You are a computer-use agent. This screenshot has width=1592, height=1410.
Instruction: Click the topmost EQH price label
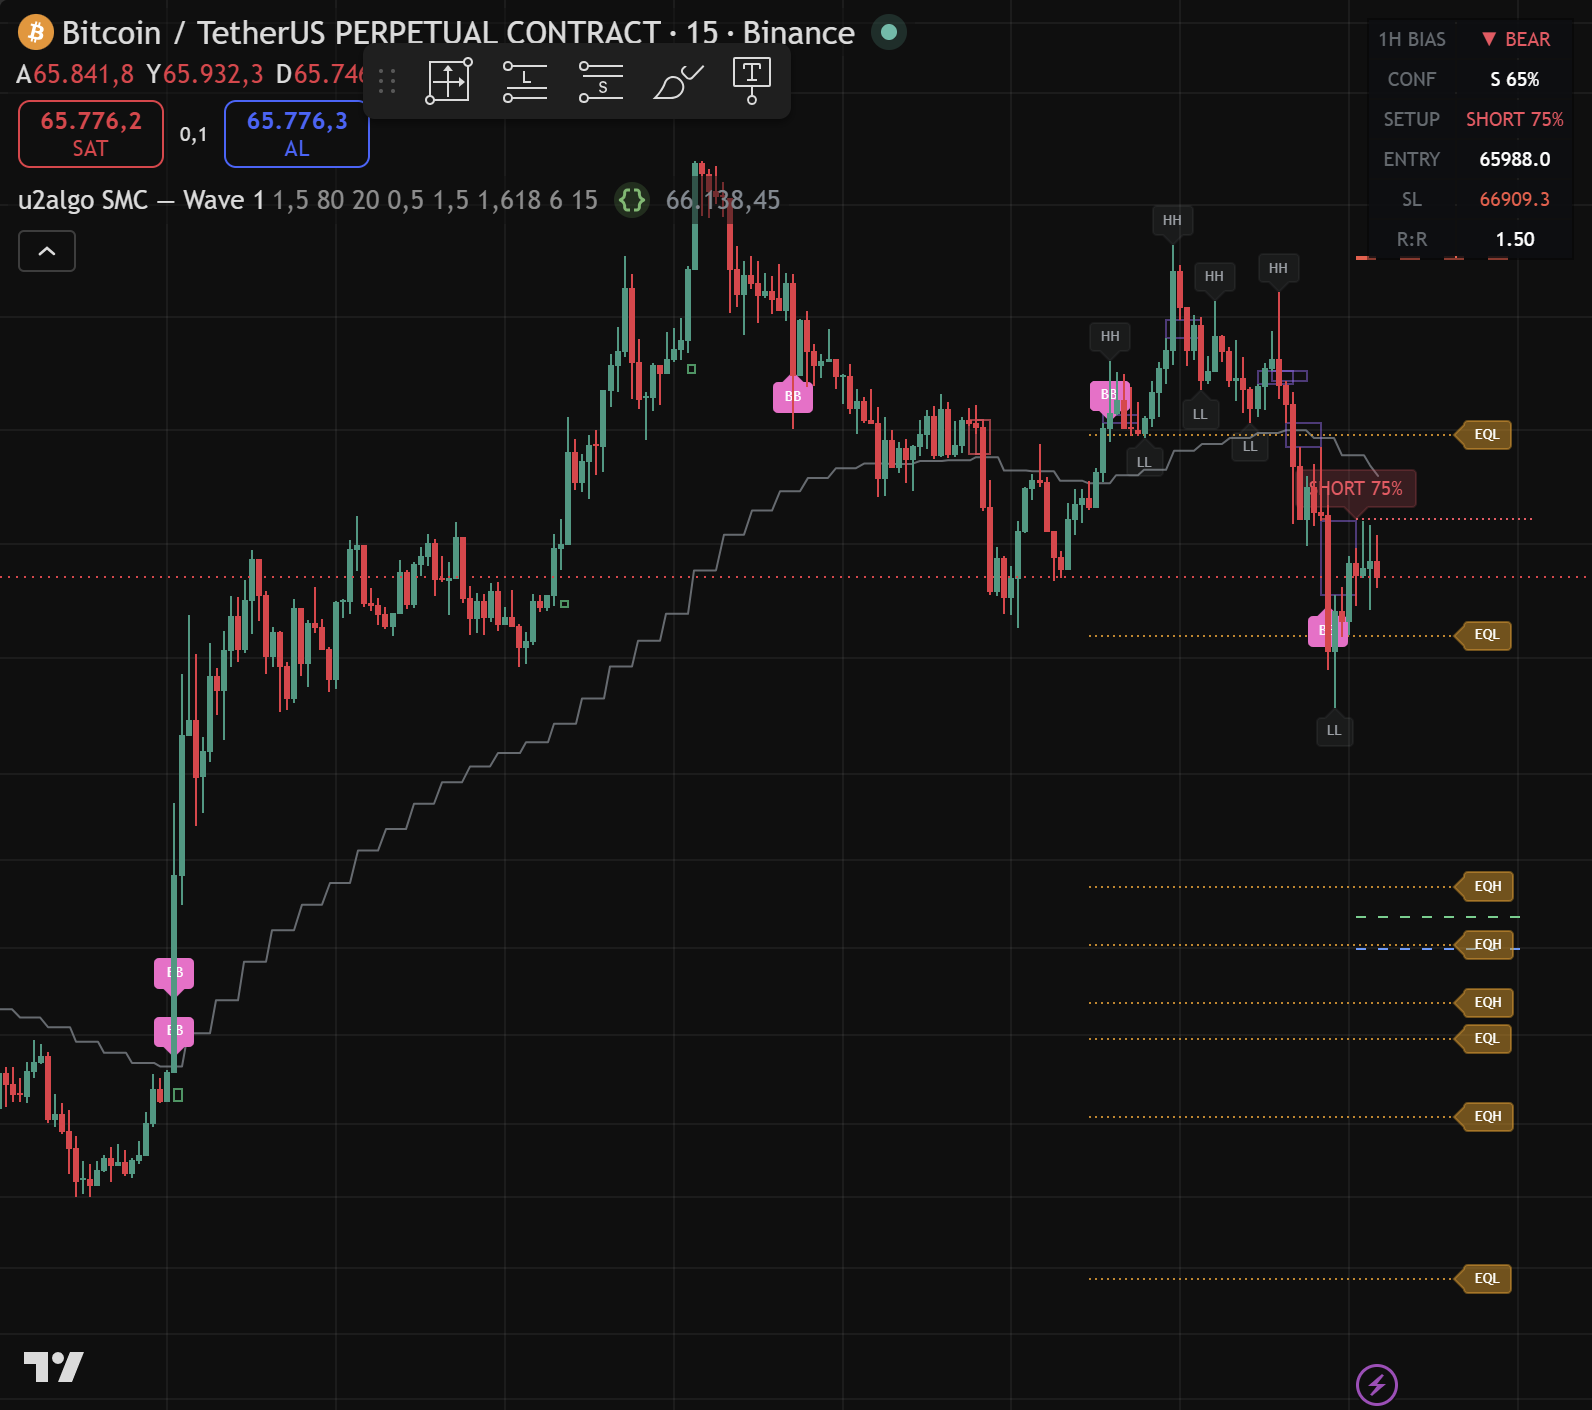coord(1487,887)
